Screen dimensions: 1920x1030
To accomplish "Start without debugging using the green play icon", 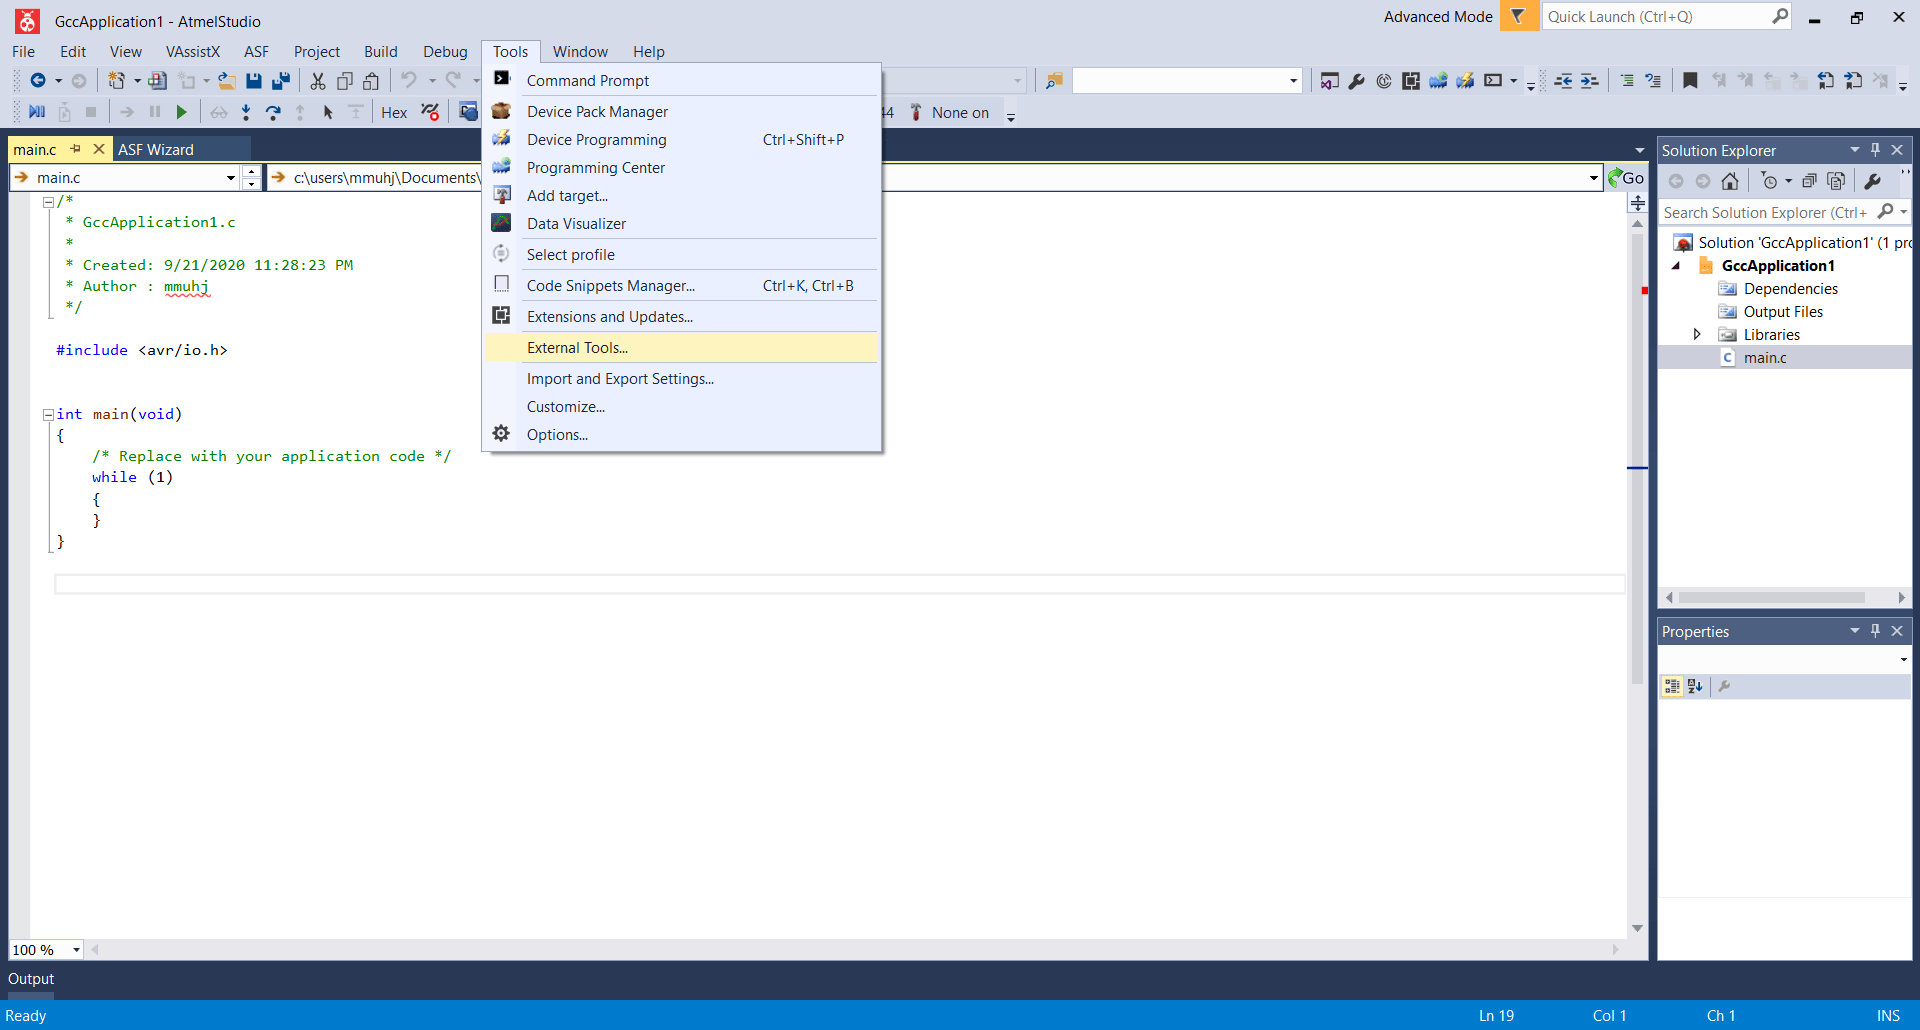I will 181,112.
